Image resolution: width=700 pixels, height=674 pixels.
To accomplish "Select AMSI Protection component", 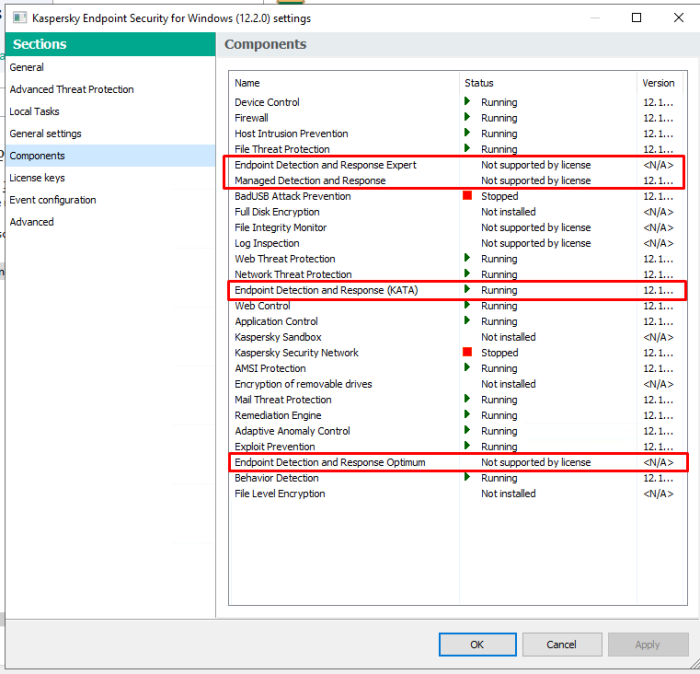I will click(270, 368).
